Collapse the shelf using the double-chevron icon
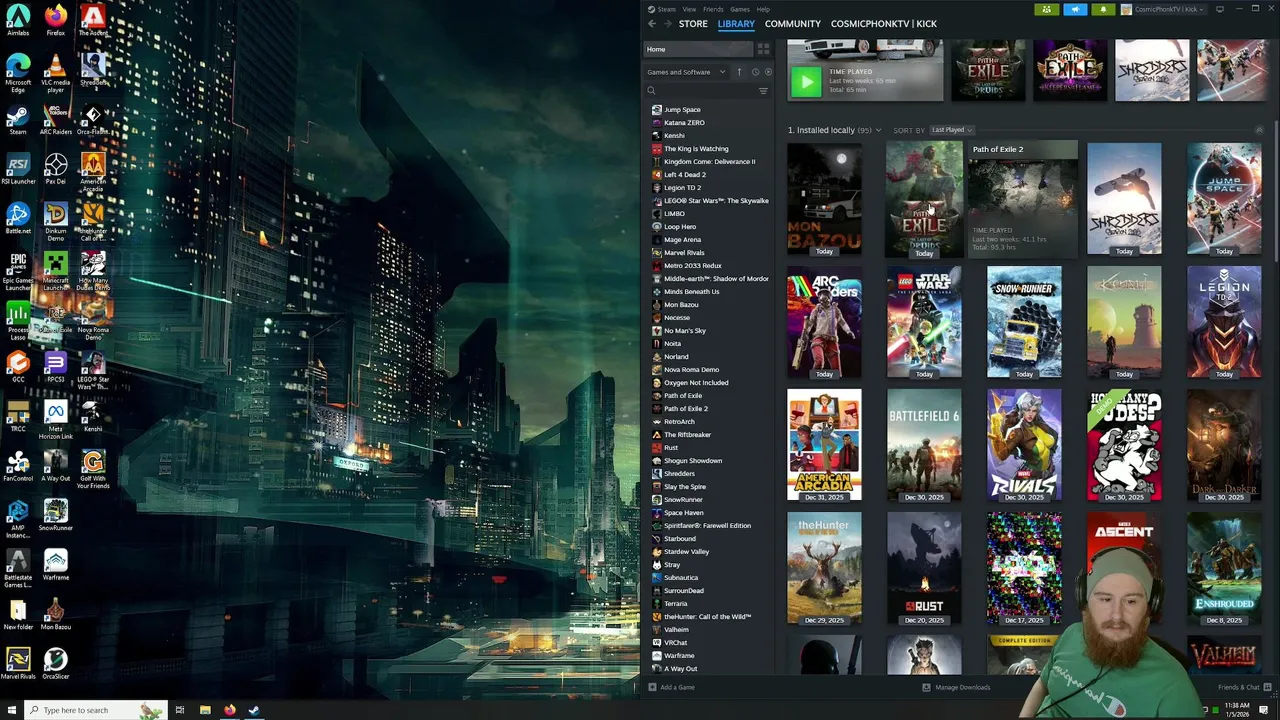The height and width of the screenshot is (720, 1280). pos(1259,130)
